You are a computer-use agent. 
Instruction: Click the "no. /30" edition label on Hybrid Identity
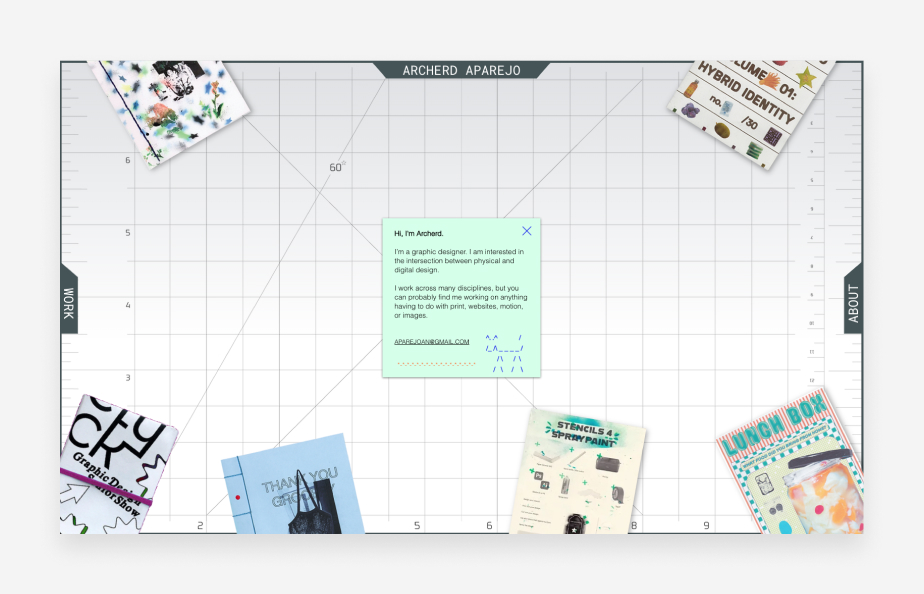coord(732,112)
